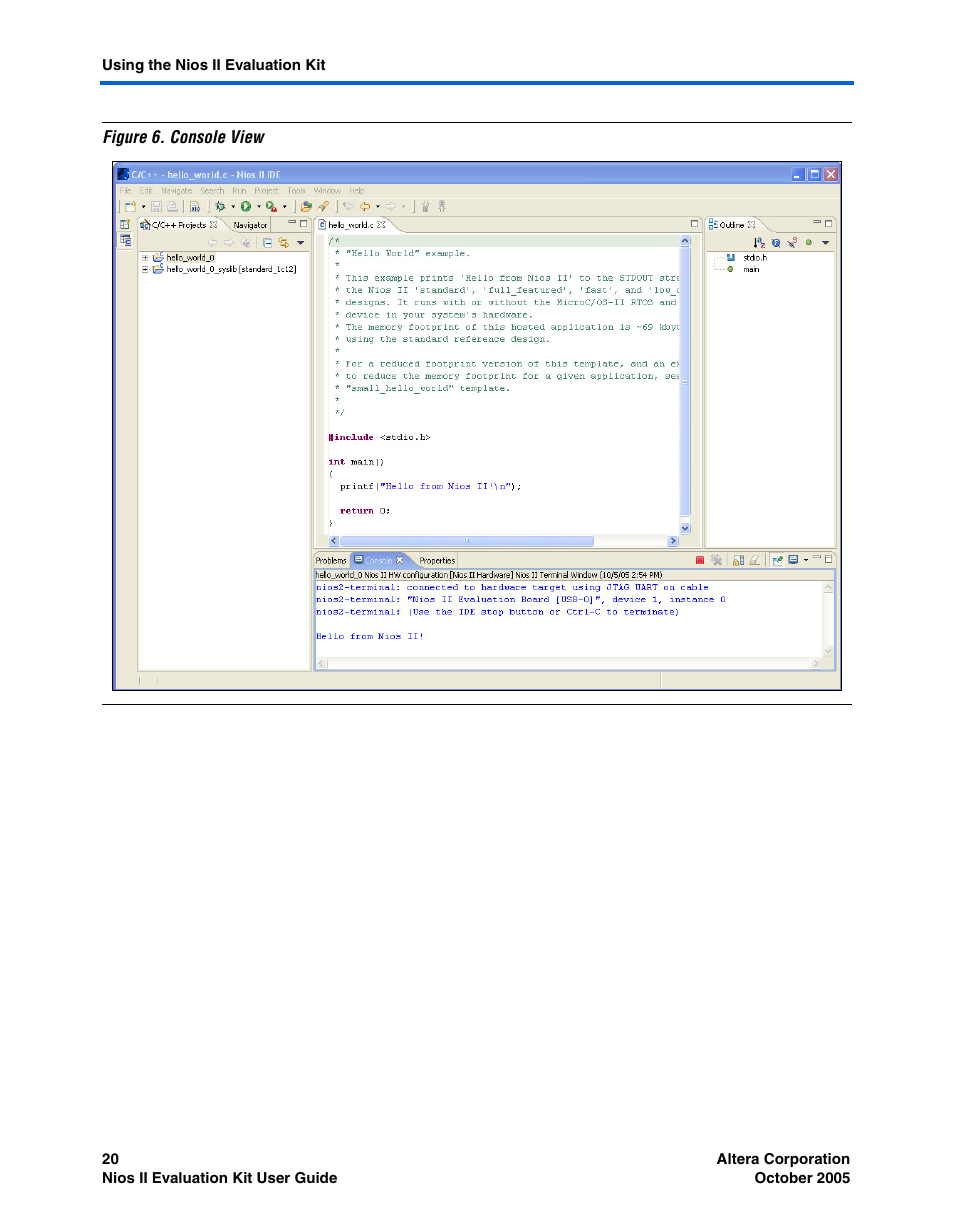Screen dimensions: 954x1227
Task: Expand the hello_world_0_syslib project node
Action: pyautogui.click(x=145, y=269)
